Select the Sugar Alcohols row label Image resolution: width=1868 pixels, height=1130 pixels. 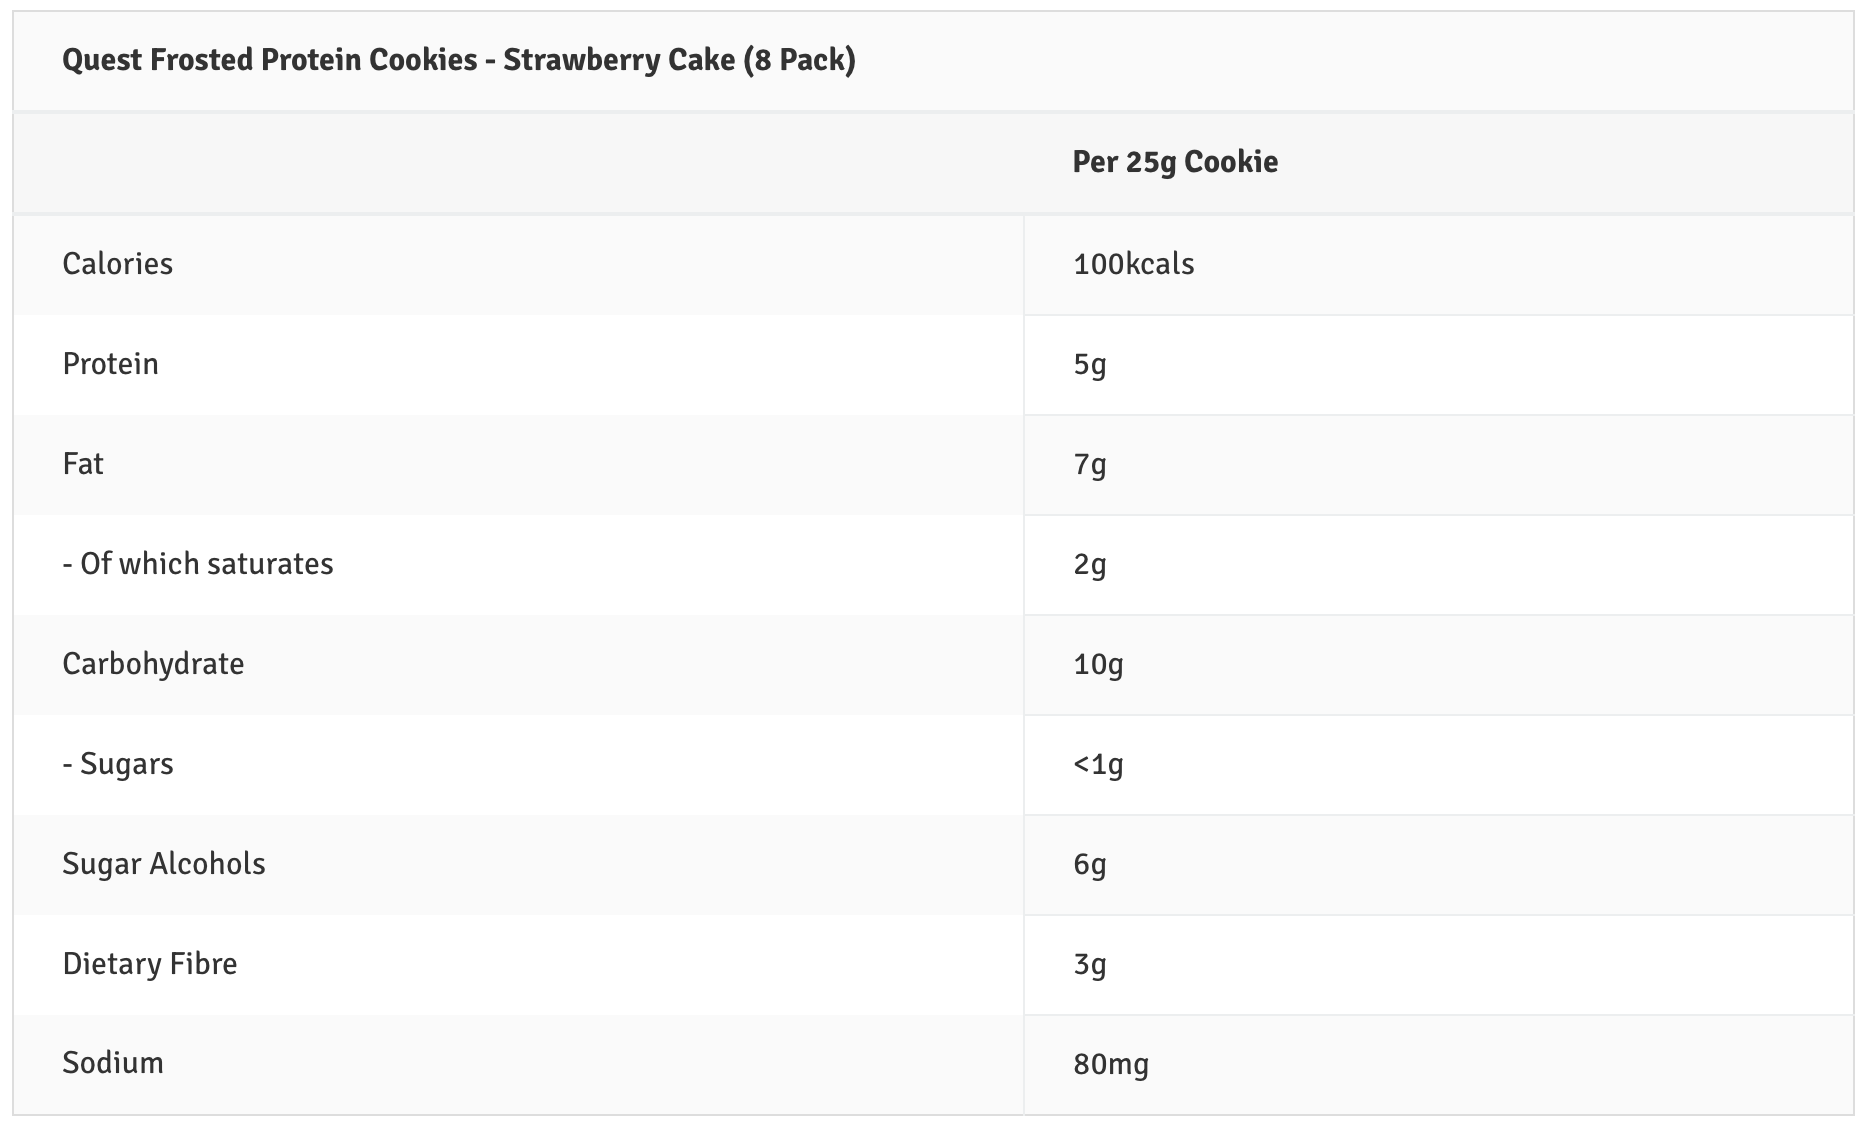click(164, 864)
